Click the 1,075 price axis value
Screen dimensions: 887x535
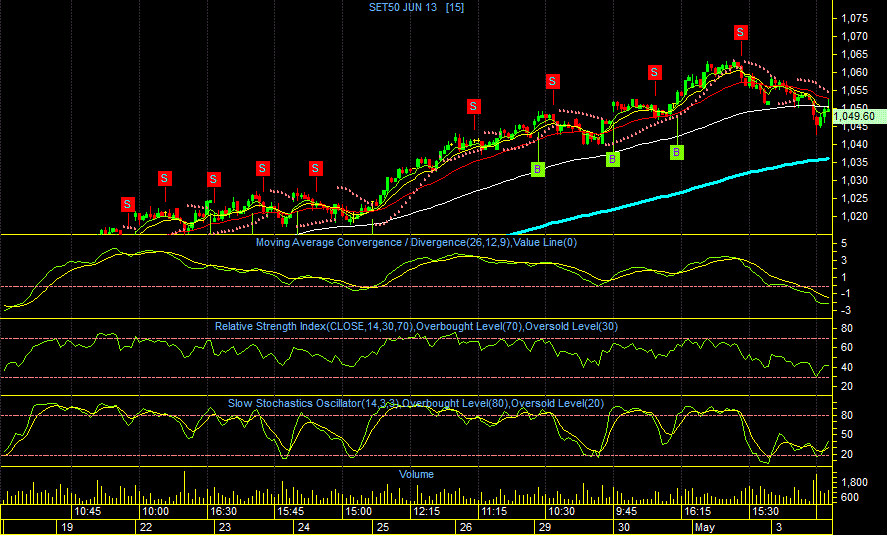click(x=854, y=19)
